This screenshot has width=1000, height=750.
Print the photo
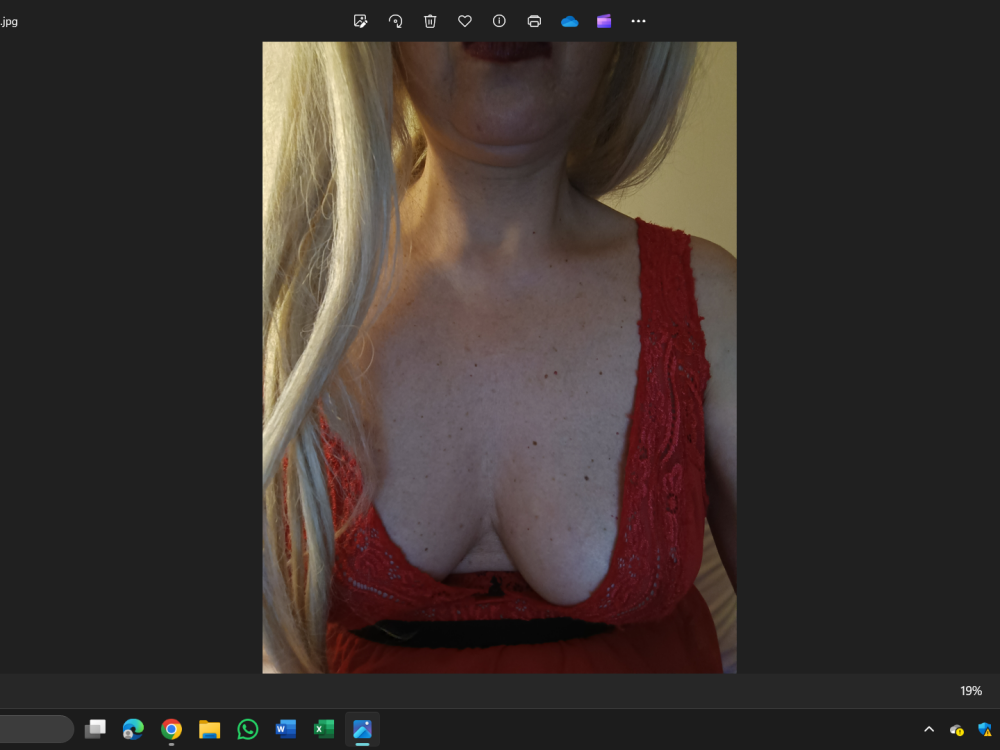[x=534, y=21]
